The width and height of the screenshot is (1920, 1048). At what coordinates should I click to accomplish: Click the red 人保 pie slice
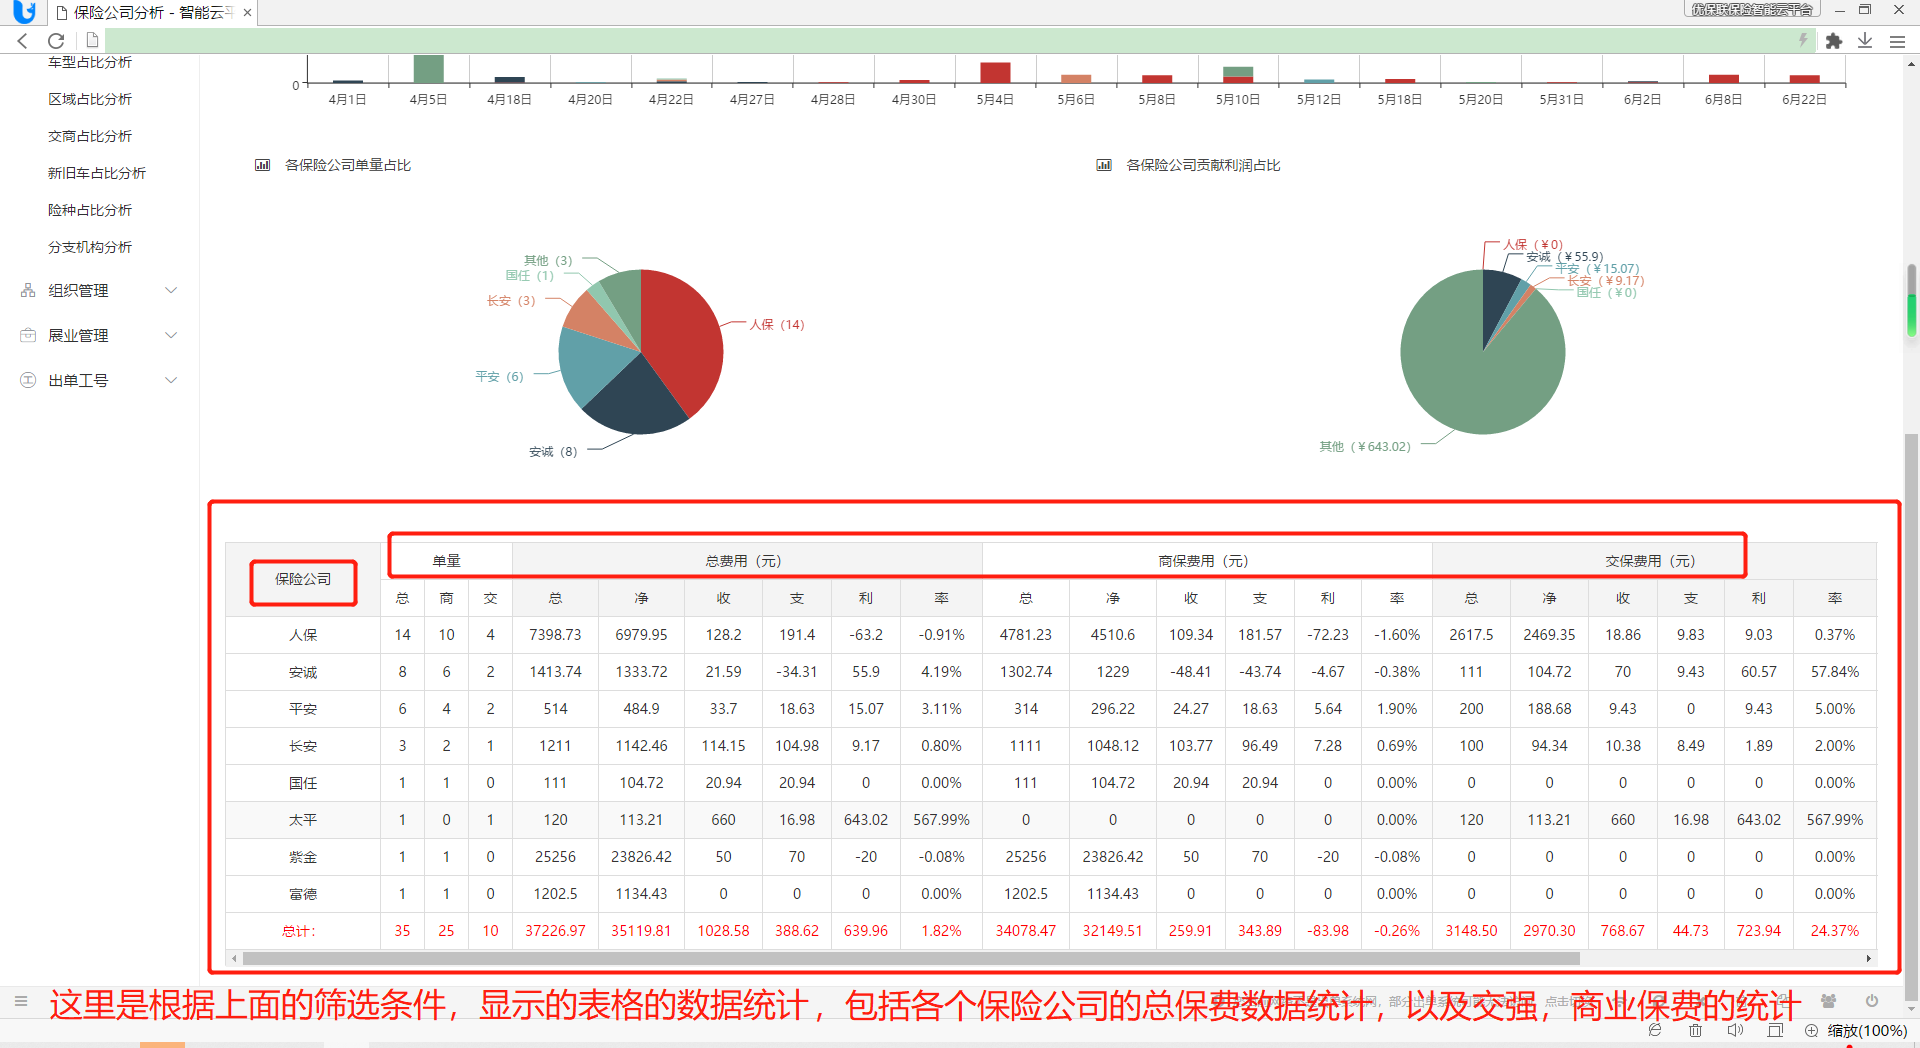pos(685,335)
